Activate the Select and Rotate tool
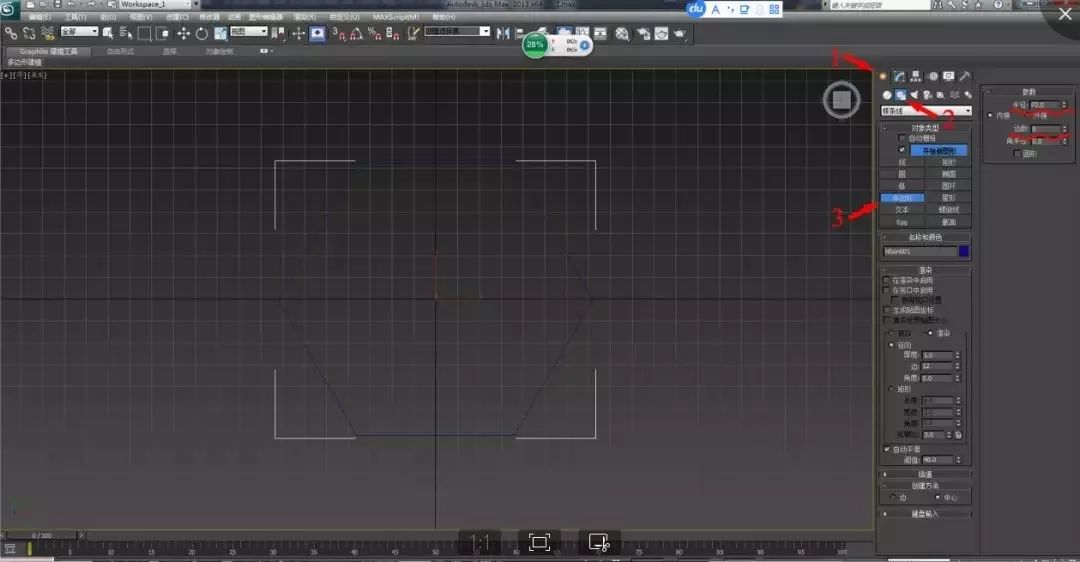 coord(202,32)
